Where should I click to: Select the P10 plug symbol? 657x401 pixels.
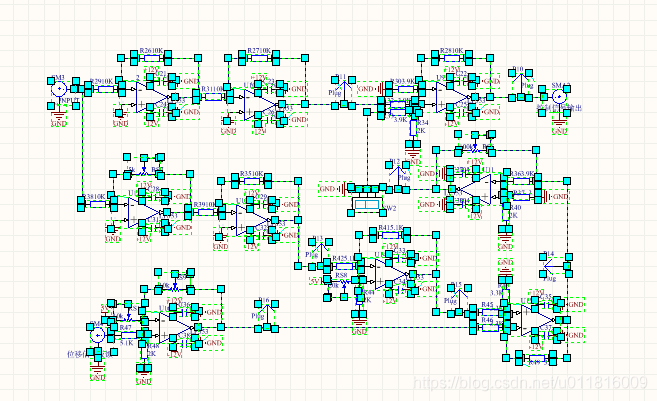point(521,85)
